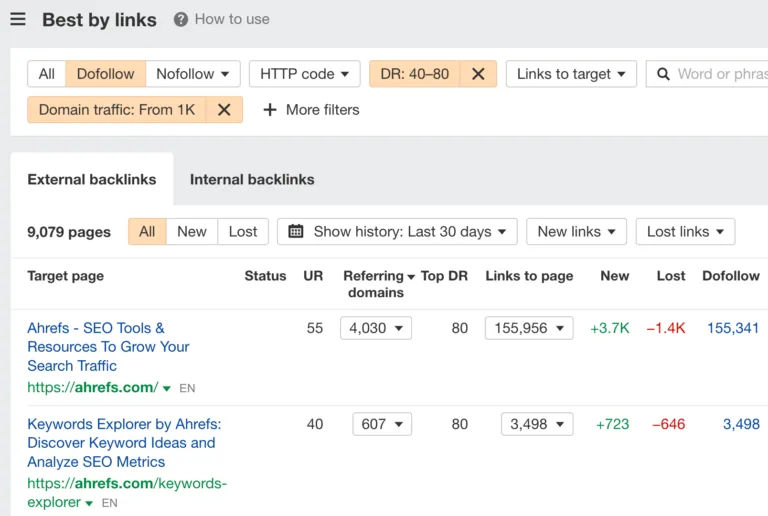Sort by Referring domains column

coord(378,284)
